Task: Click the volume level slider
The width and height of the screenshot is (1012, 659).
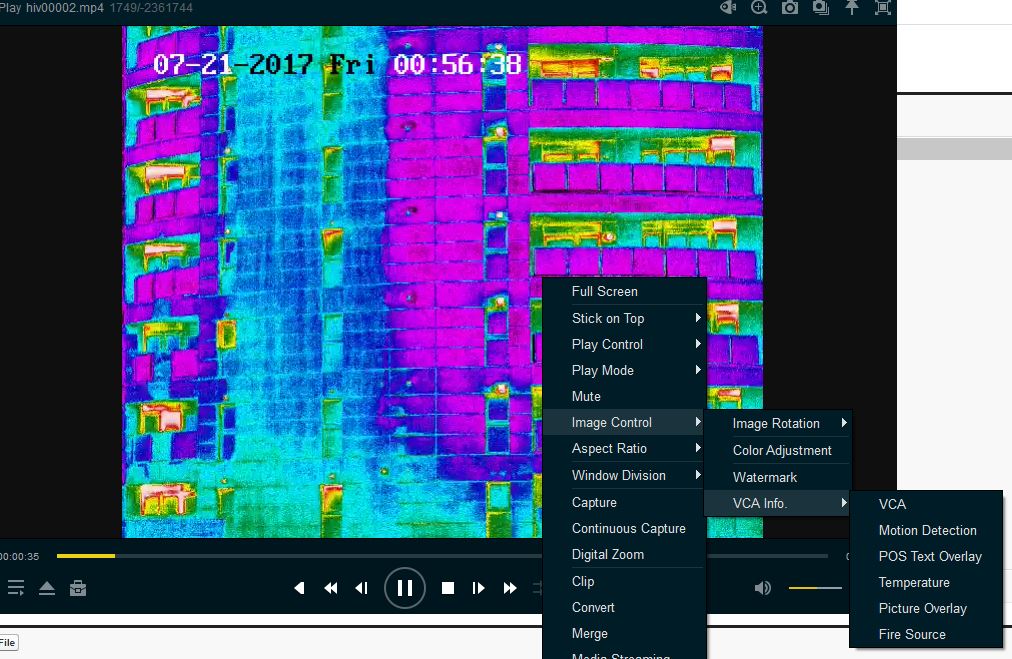Action: (x=815, y=588)
